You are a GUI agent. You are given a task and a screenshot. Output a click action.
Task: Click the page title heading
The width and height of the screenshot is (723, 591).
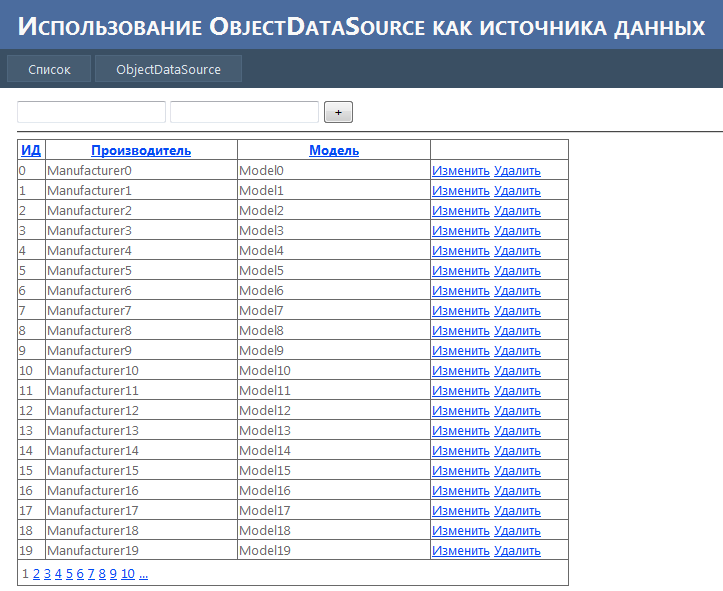point(362,26)
